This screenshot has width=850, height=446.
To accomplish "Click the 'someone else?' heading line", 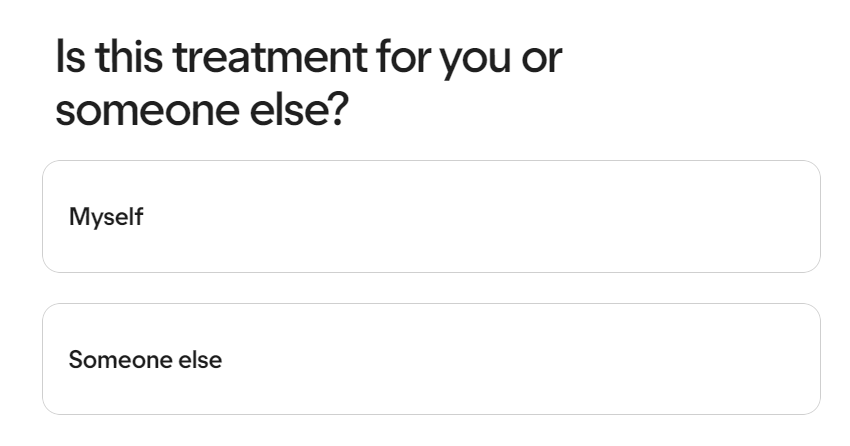I will (x=202, y=109).
